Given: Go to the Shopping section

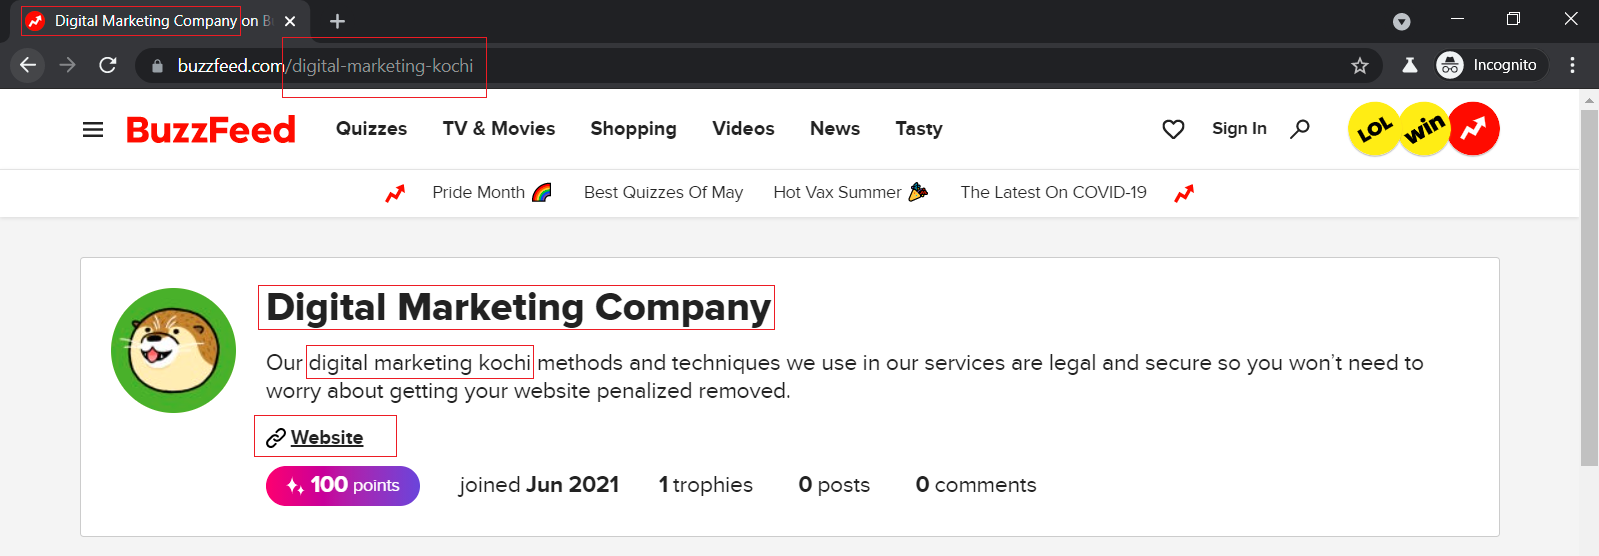Looking at the screenshot, I should click(633, 129).
